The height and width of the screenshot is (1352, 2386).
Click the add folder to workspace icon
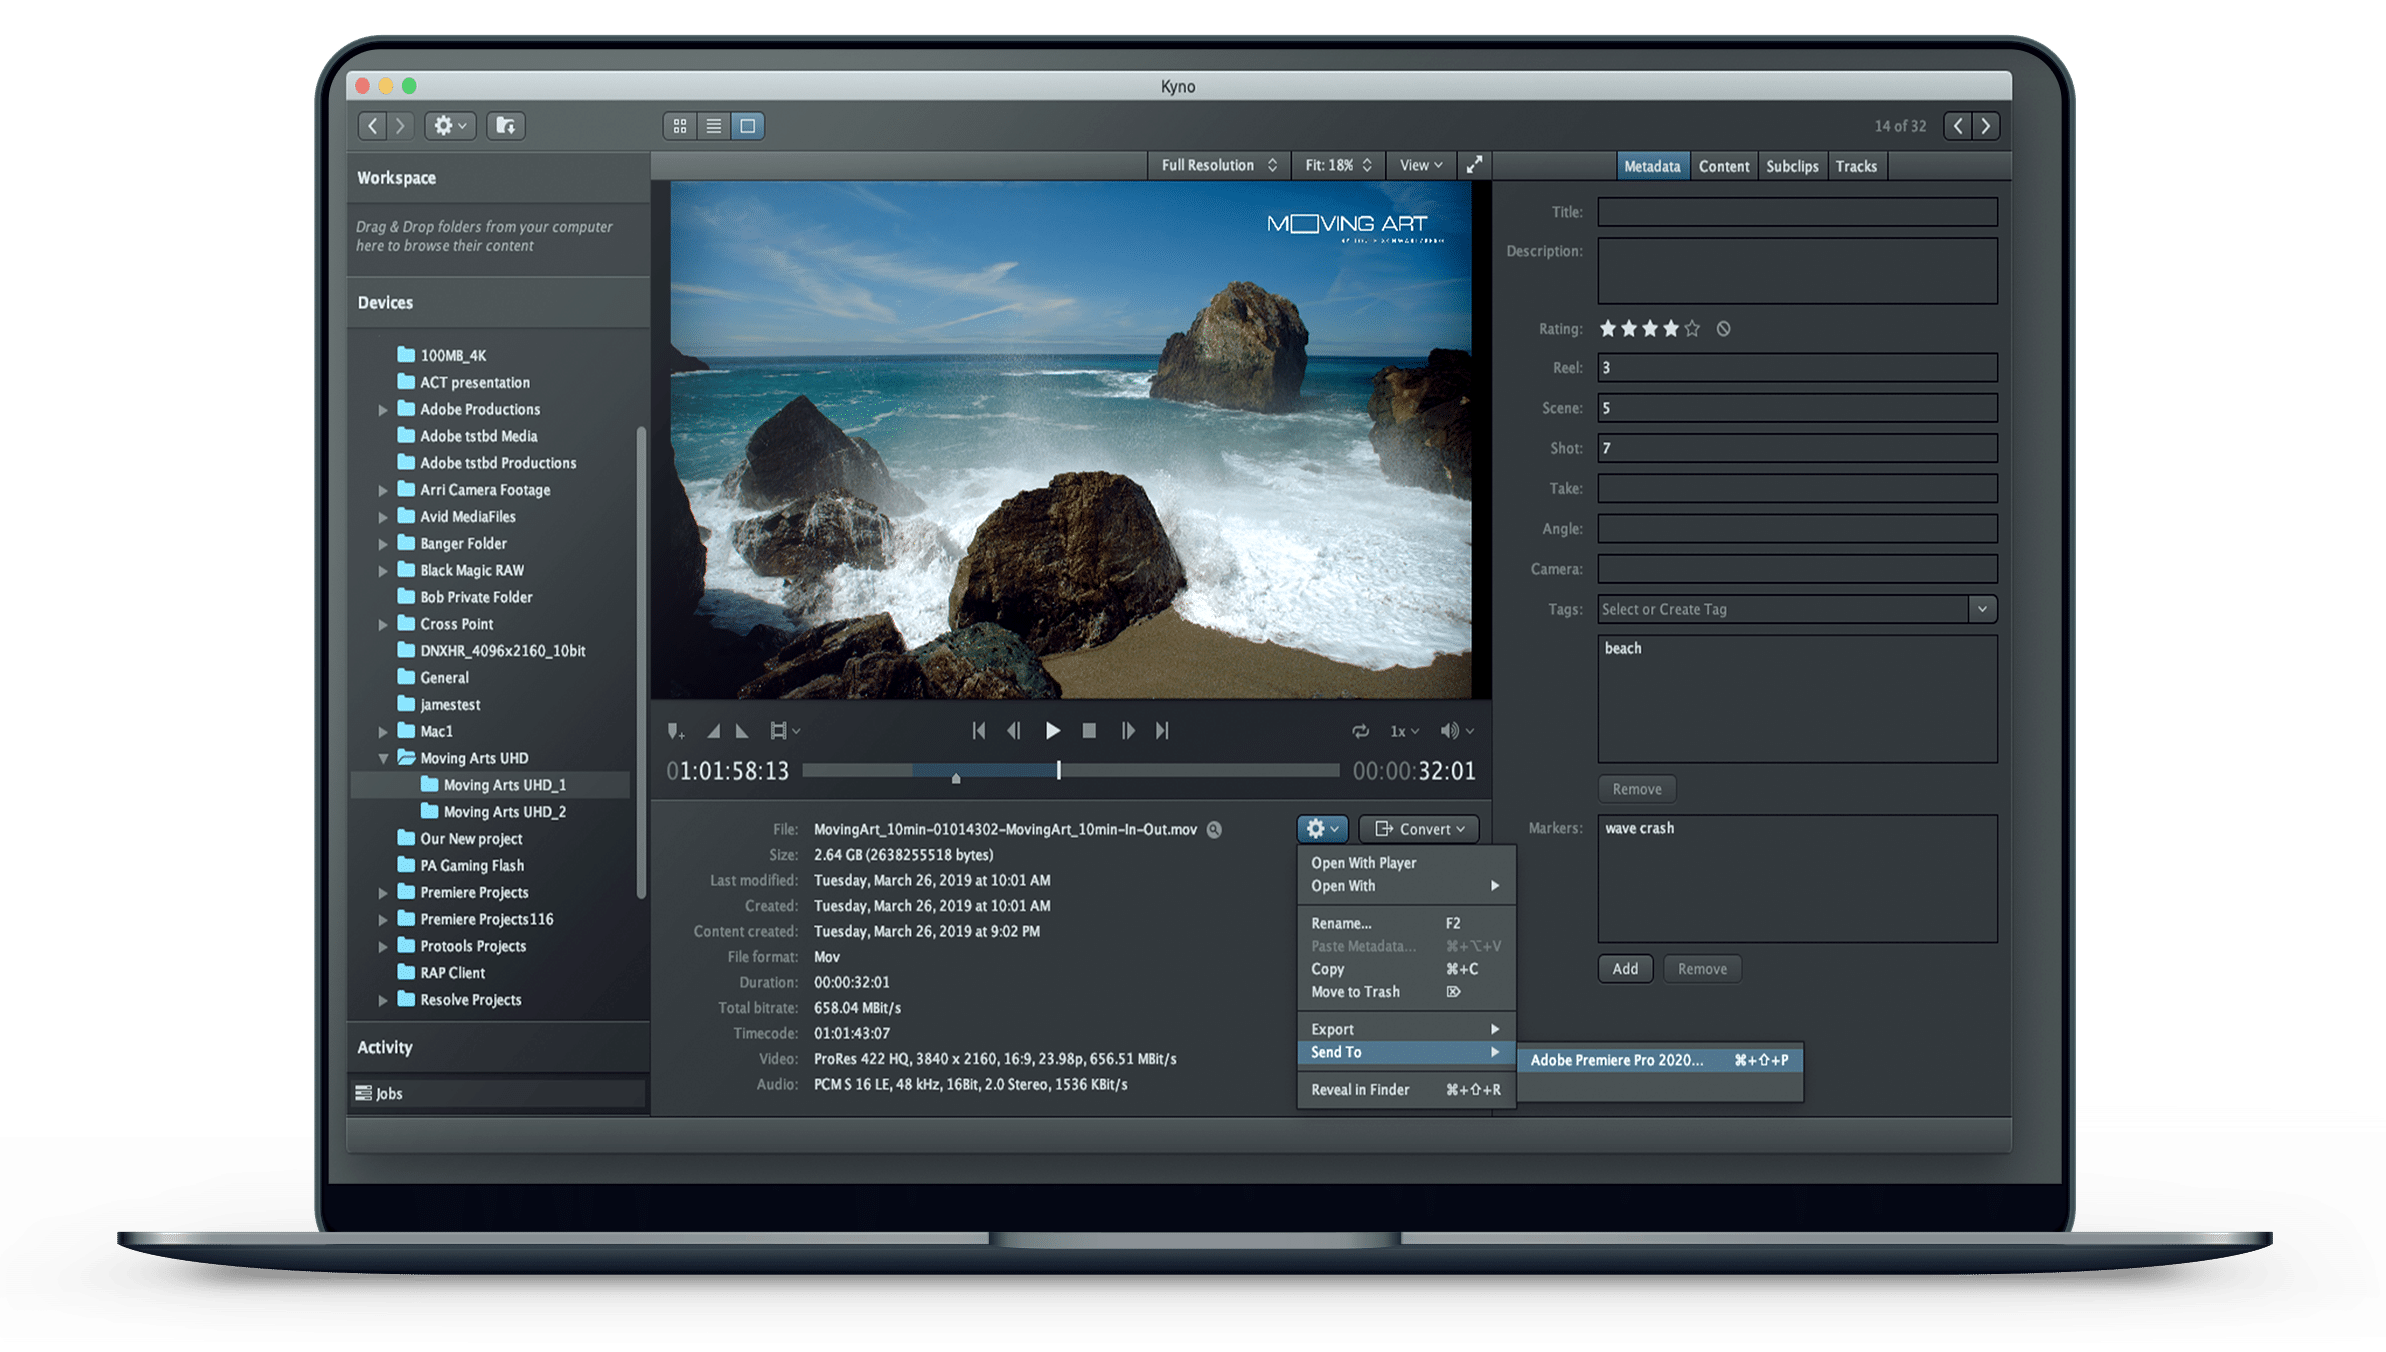point(506,126)
